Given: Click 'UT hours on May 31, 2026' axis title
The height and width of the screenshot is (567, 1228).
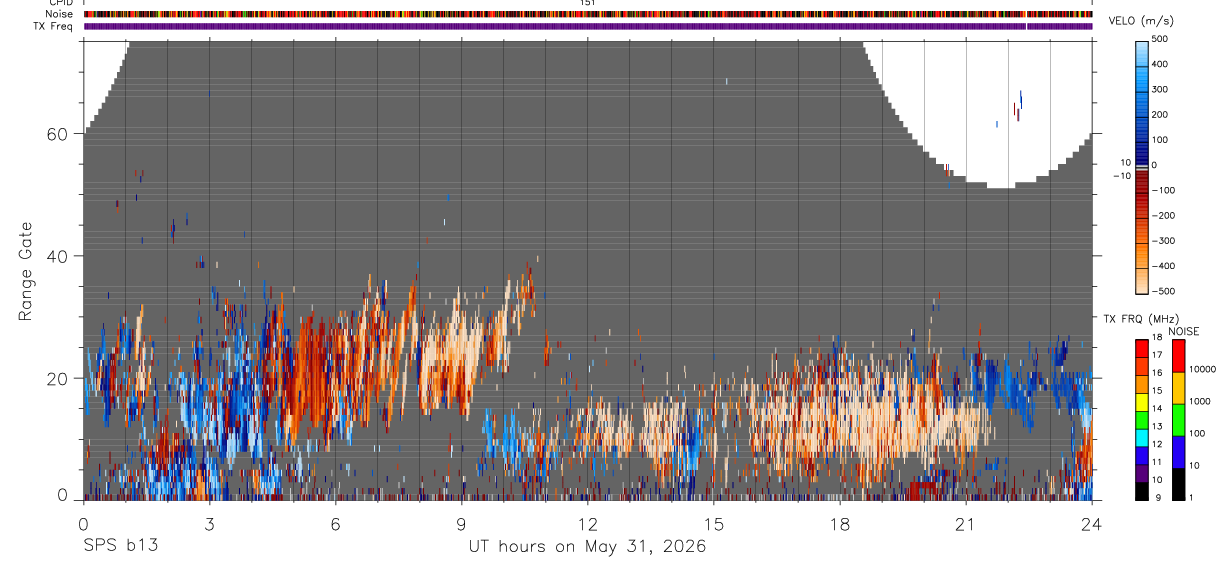Looking at the screenshot, I should coord(587,547).
